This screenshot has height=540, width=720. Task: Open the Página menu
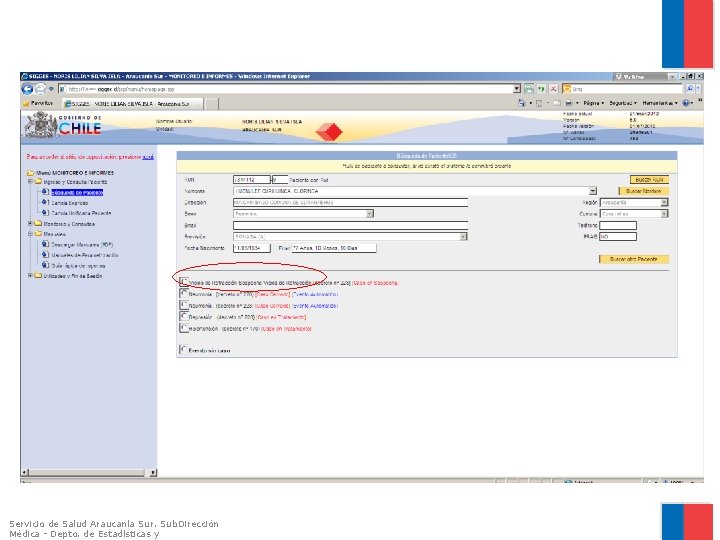[593, 103]
